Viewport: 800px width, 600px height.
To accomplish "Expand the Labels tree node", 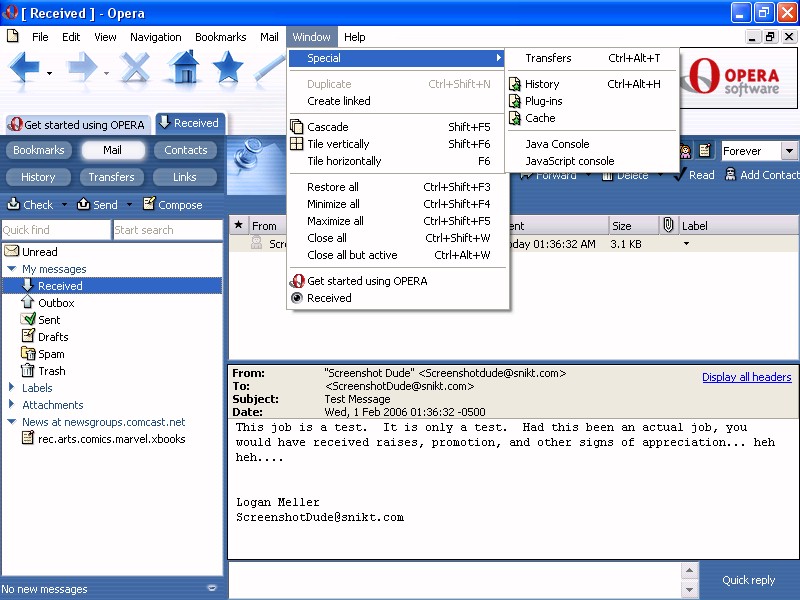I will (11, 388).
